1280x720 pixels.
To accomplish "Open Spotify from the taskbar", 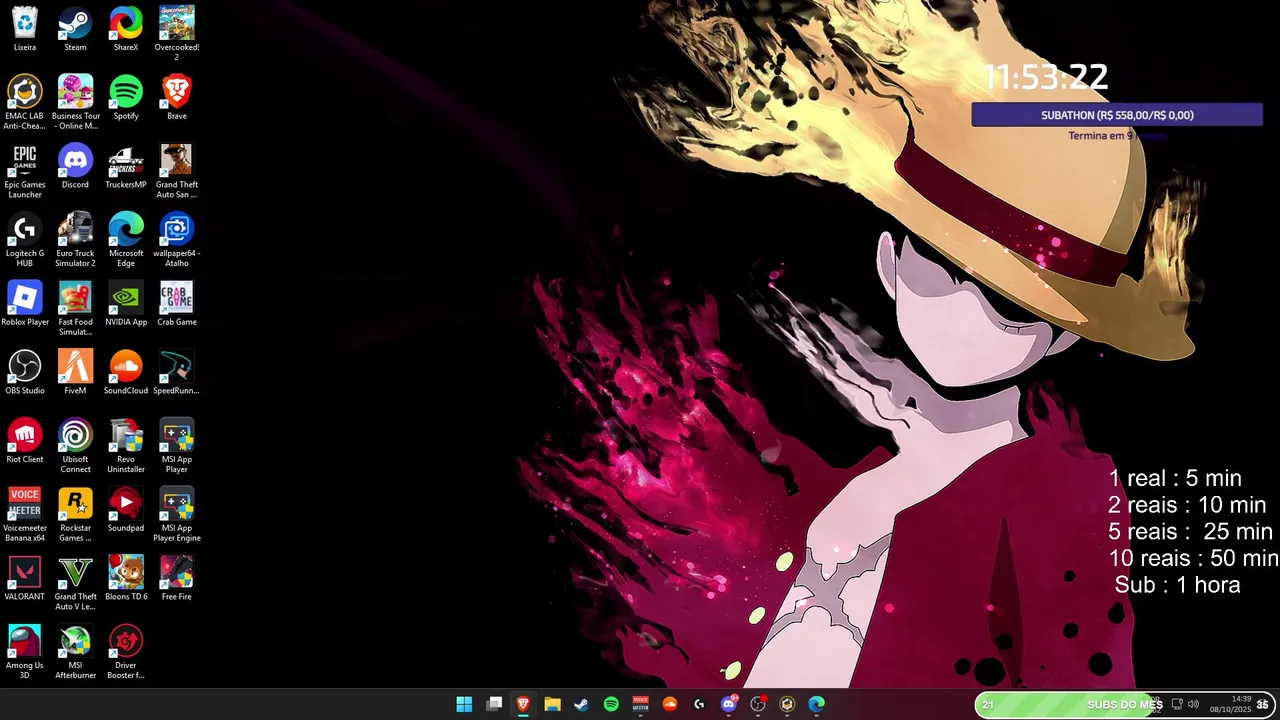I will tap(611, 704).
